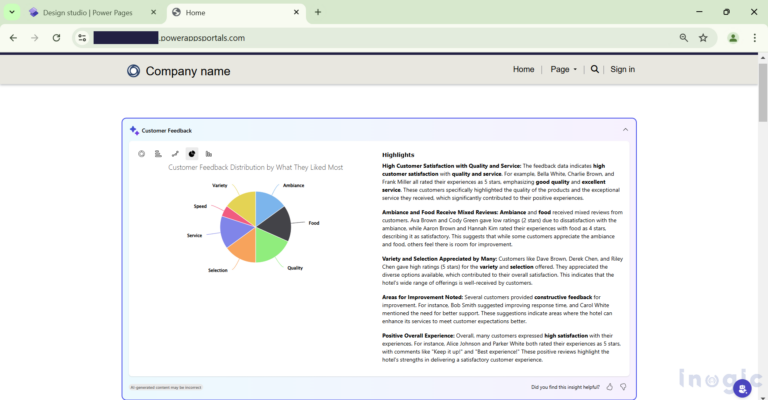Screen dimensions: 768x400
Task: Open Chrome three-dot menu
Action: tap(755, 38)
